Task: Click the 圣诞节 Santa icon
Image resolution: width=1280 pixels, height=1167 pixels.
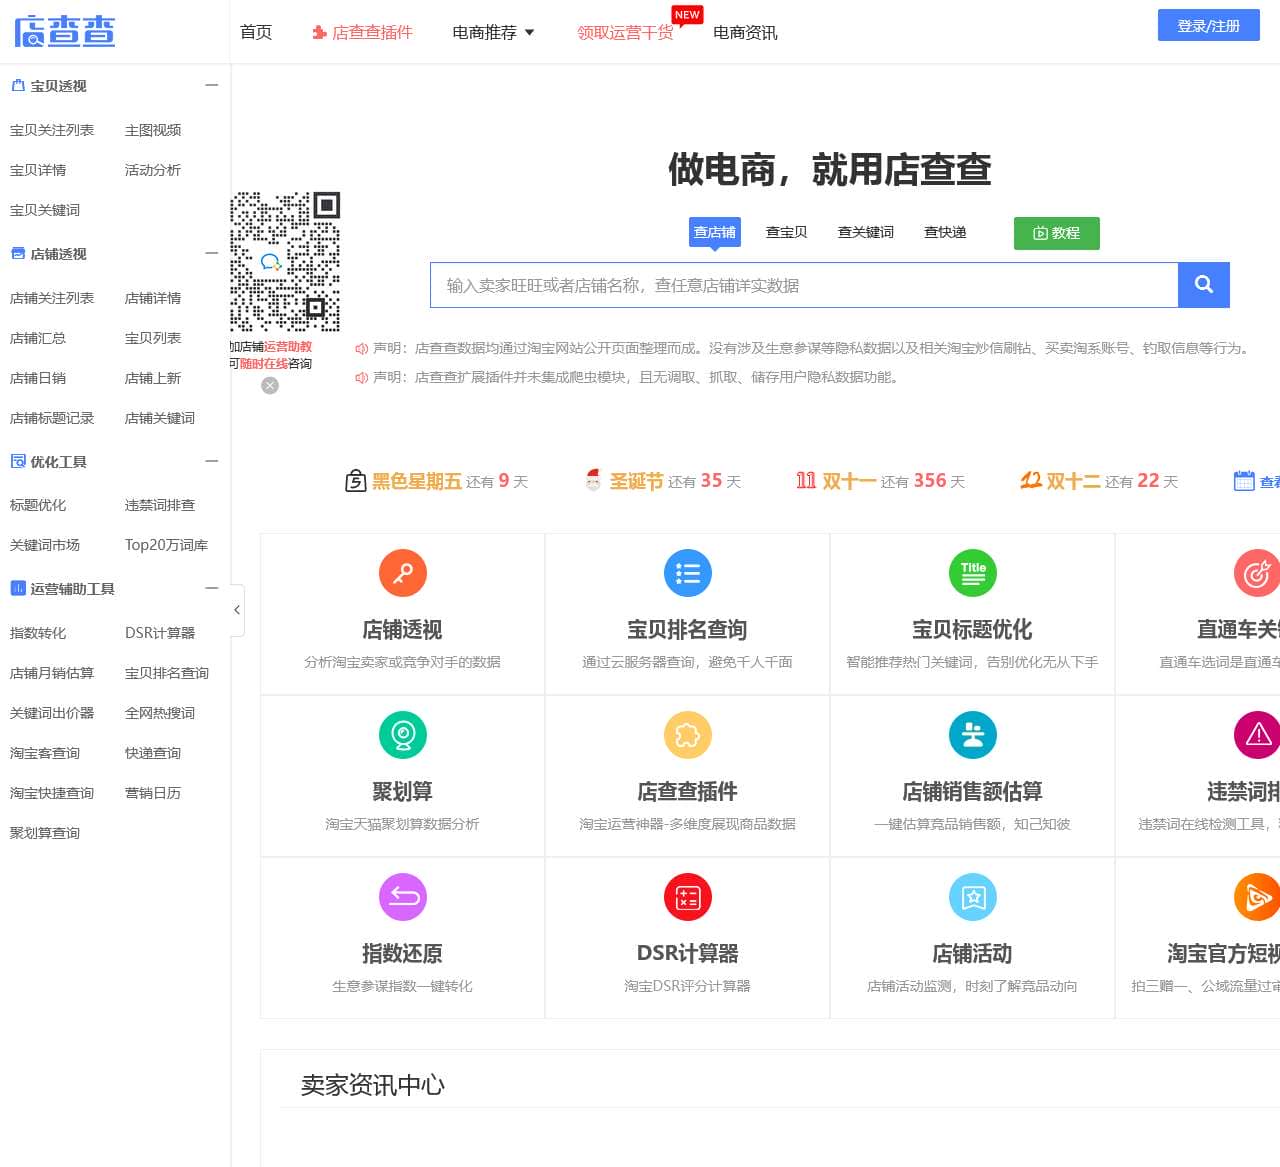Action: pos(593,481)
